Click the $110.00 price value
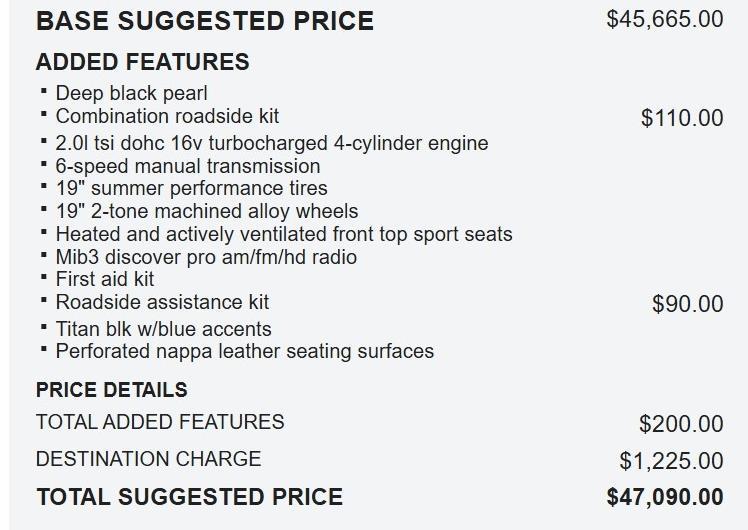This screenshot has width=748, height=530. point(681,118)
